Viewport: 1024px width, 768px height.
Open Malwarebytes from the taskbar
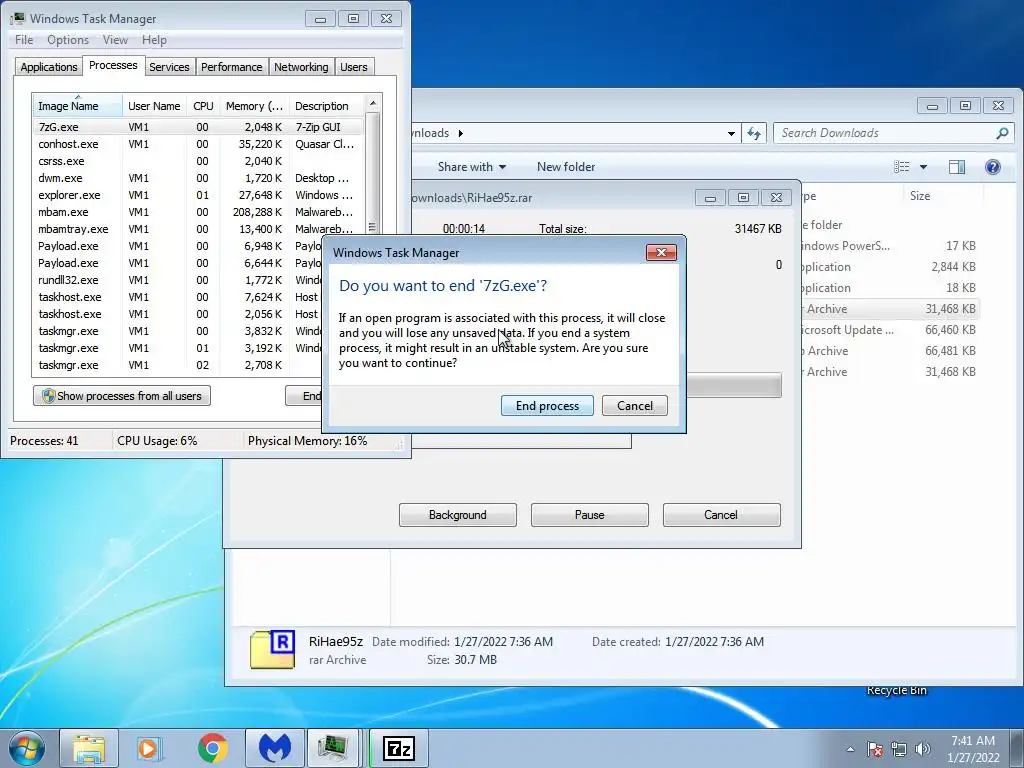tap(275, 748)
